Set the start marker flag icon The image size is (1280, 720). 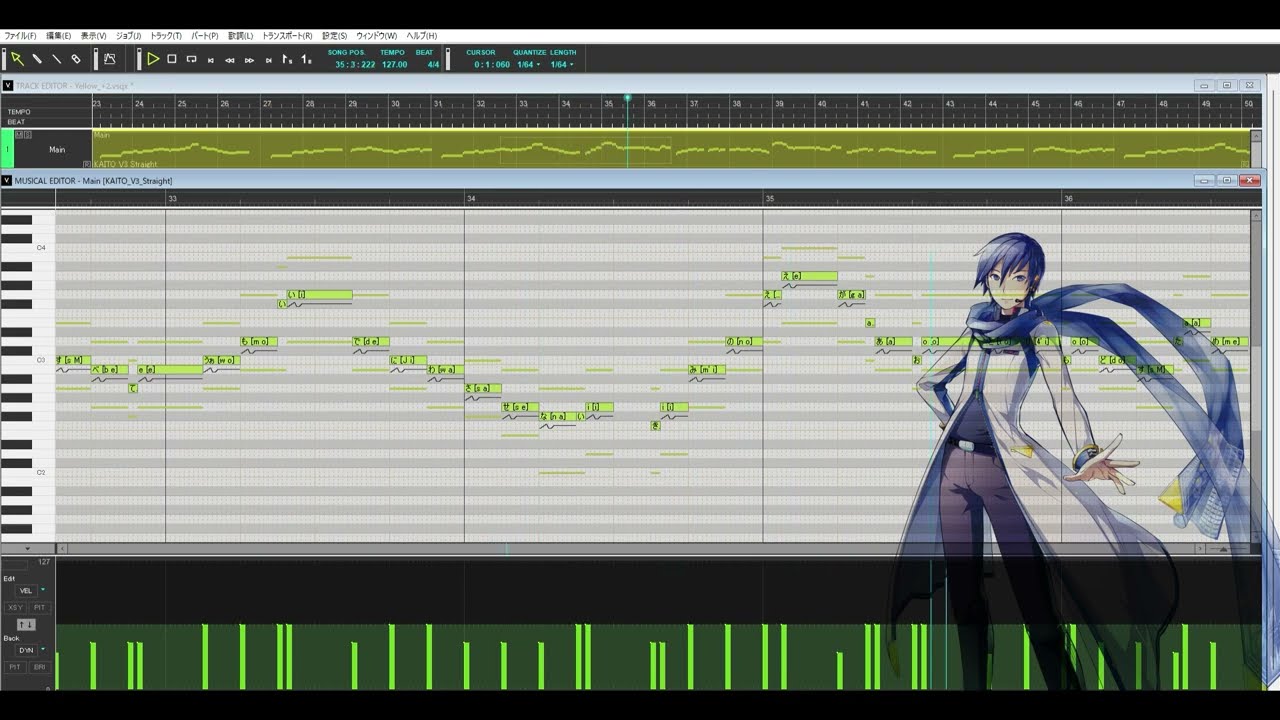pyautogui.click(x=287, y=60)
